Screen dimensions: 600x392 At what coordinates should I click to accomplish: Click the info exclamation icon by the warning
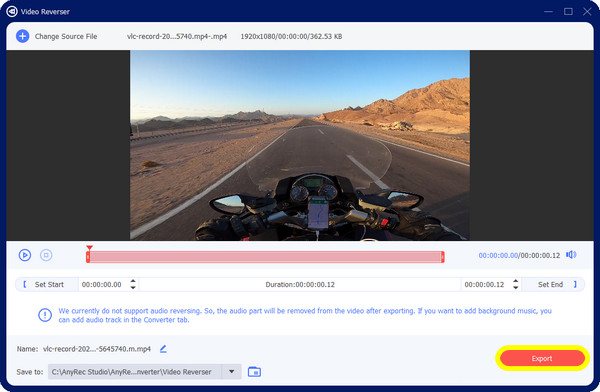[45, 315]
